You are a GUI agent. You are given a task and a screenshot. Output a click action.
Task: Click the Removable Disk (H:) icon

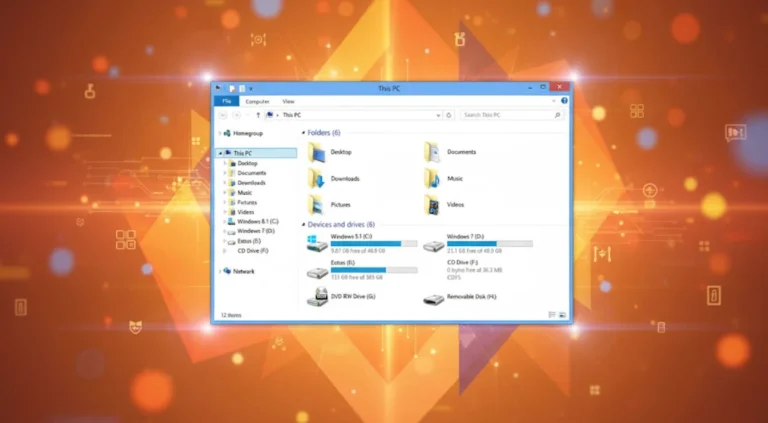(x=433, y=299)
